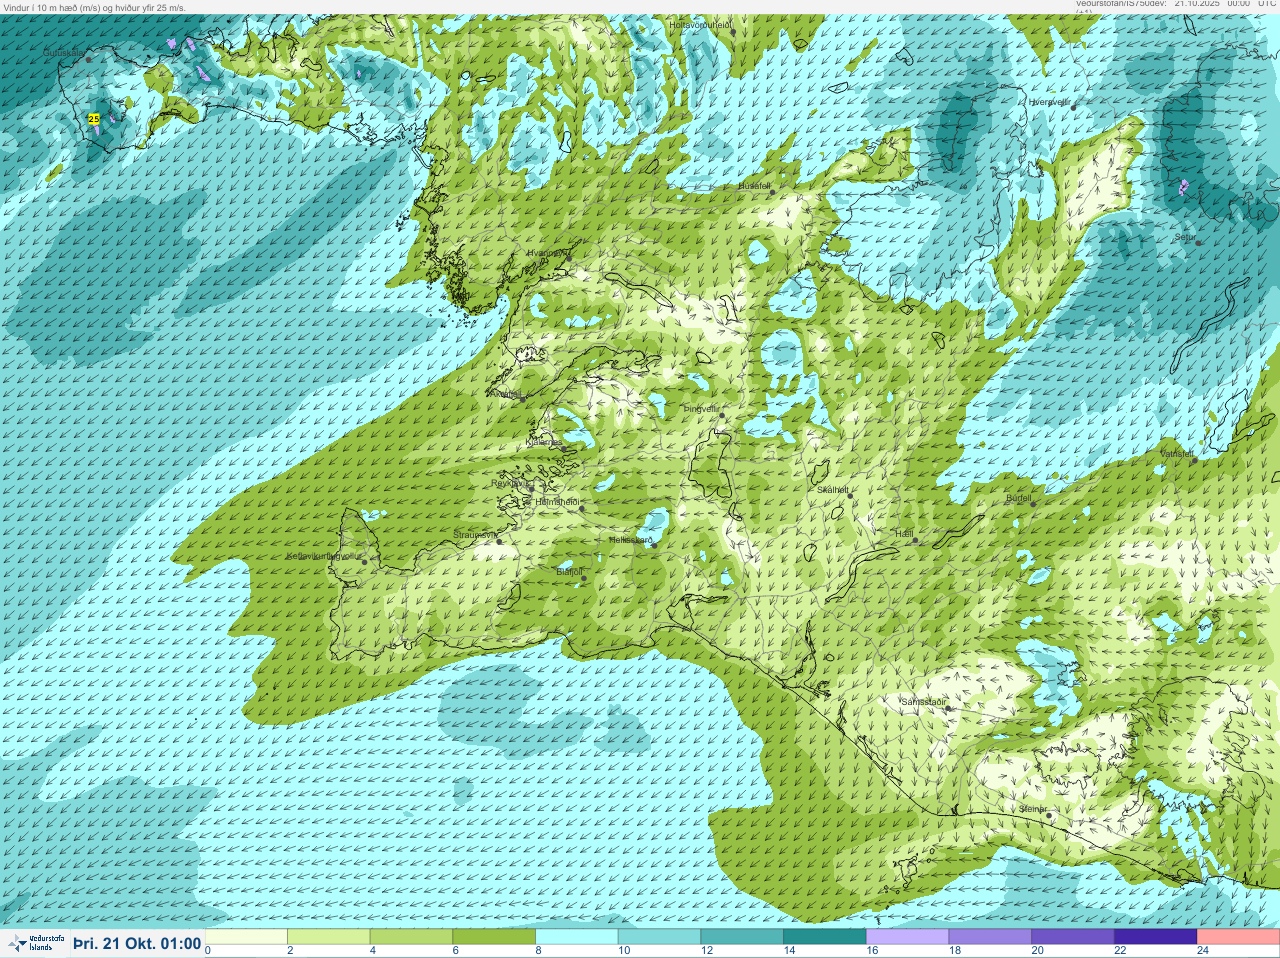The width and height of the screenshot is (1280, 958).
Task: Click the 'Hvanneyri' place label
Action: tap(546, 253)
